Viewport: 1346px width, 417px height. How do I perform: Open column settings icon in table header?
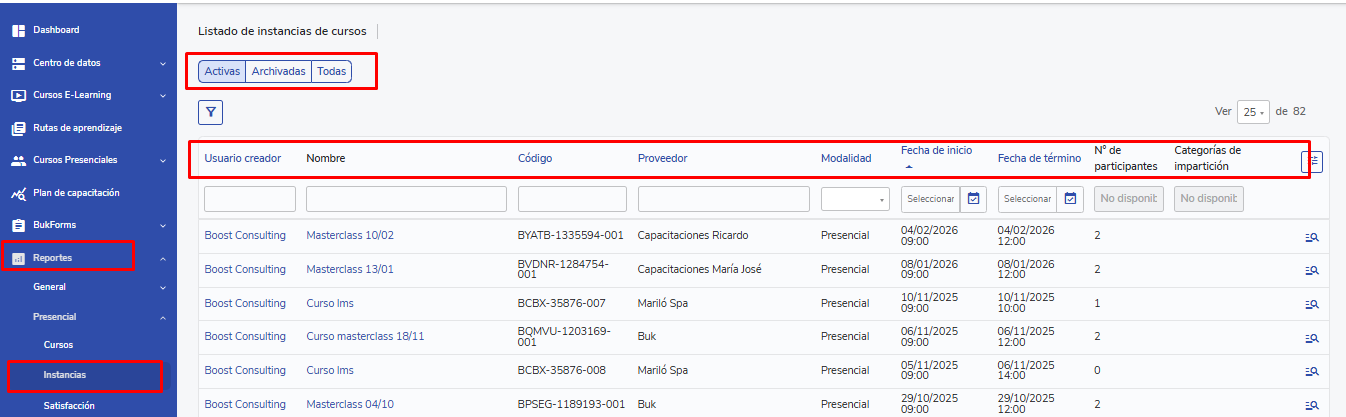pyautogui.click(x=1311, y=161)
